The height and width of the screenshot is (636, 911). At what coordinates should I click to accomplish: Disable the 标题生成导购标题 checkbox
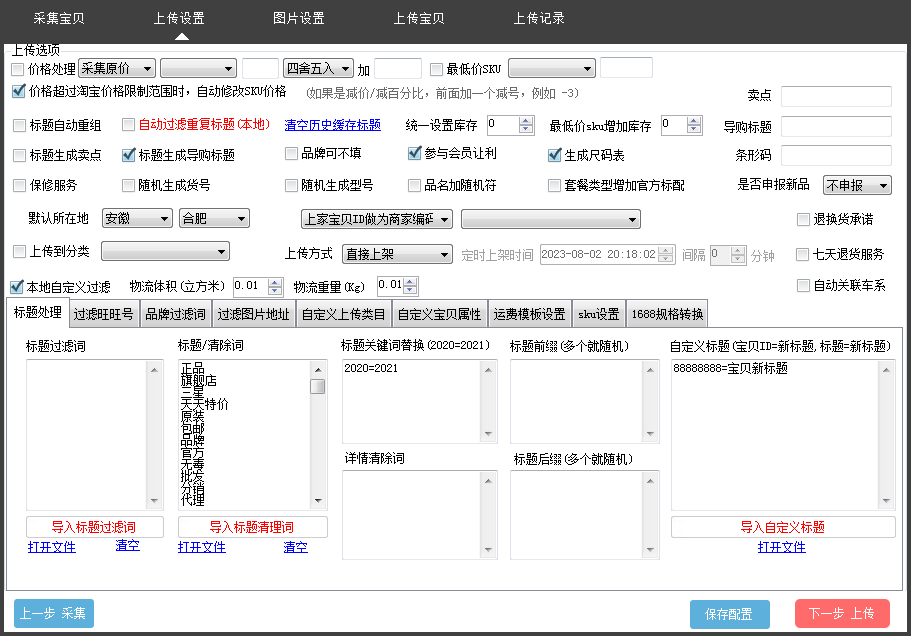point(129,155)
